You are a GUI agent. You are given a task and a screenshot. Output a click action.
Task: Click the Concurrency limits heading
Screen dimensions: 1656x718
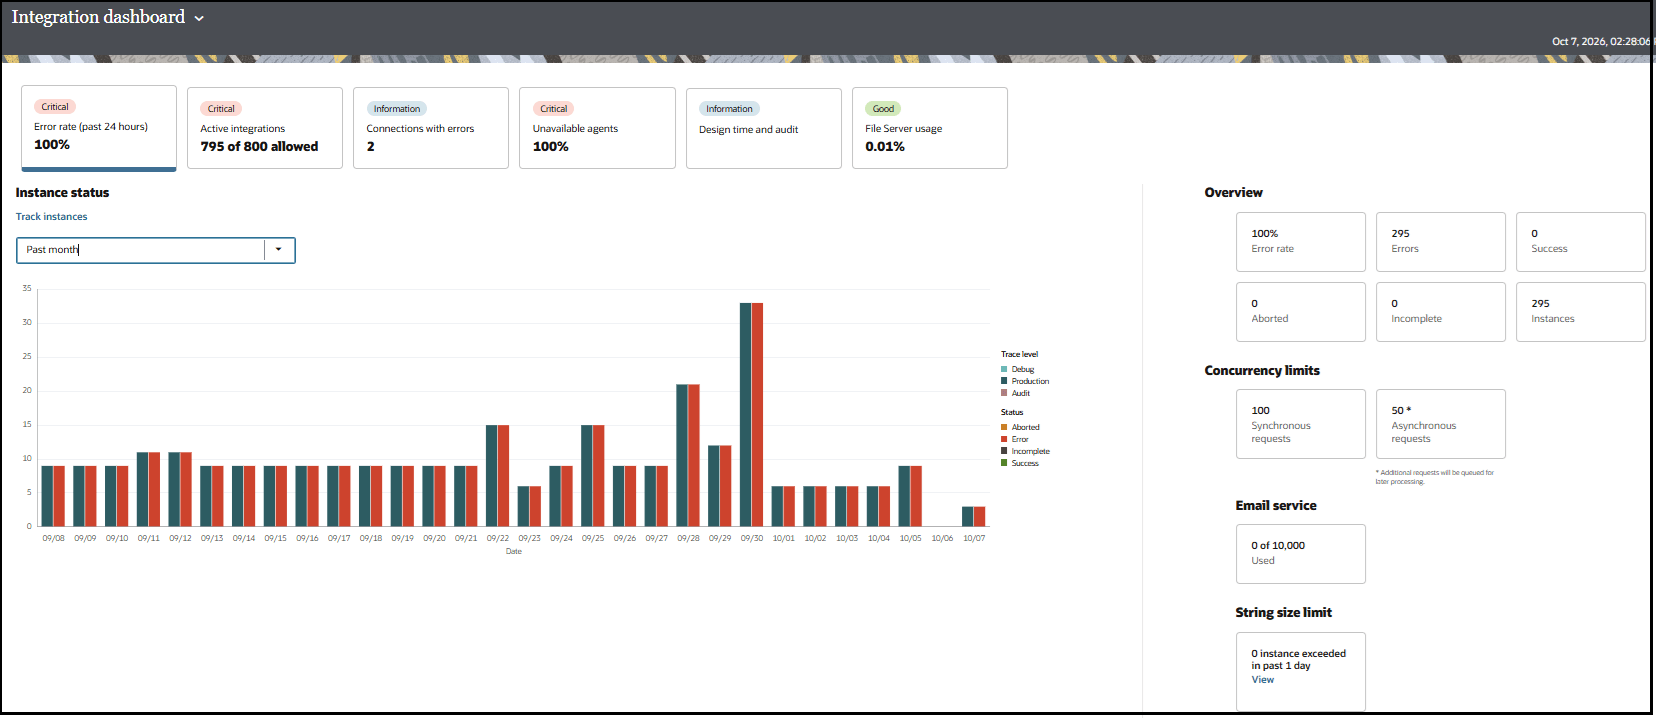[x=1262, y=371]
